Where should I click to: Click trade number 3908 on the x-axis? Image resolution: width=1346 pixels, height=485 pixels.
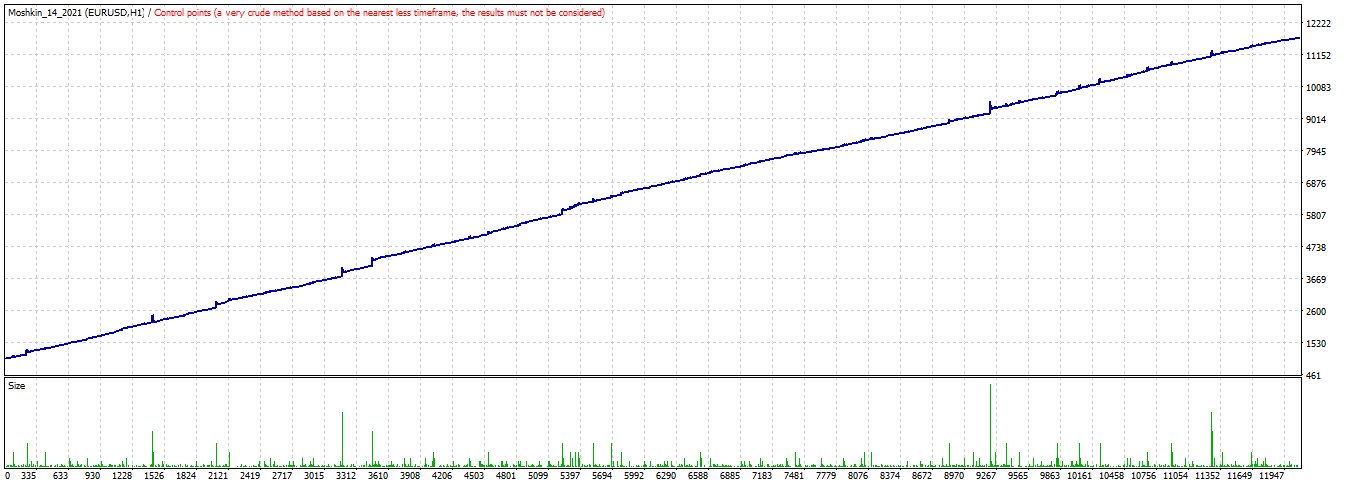point(410,477)
